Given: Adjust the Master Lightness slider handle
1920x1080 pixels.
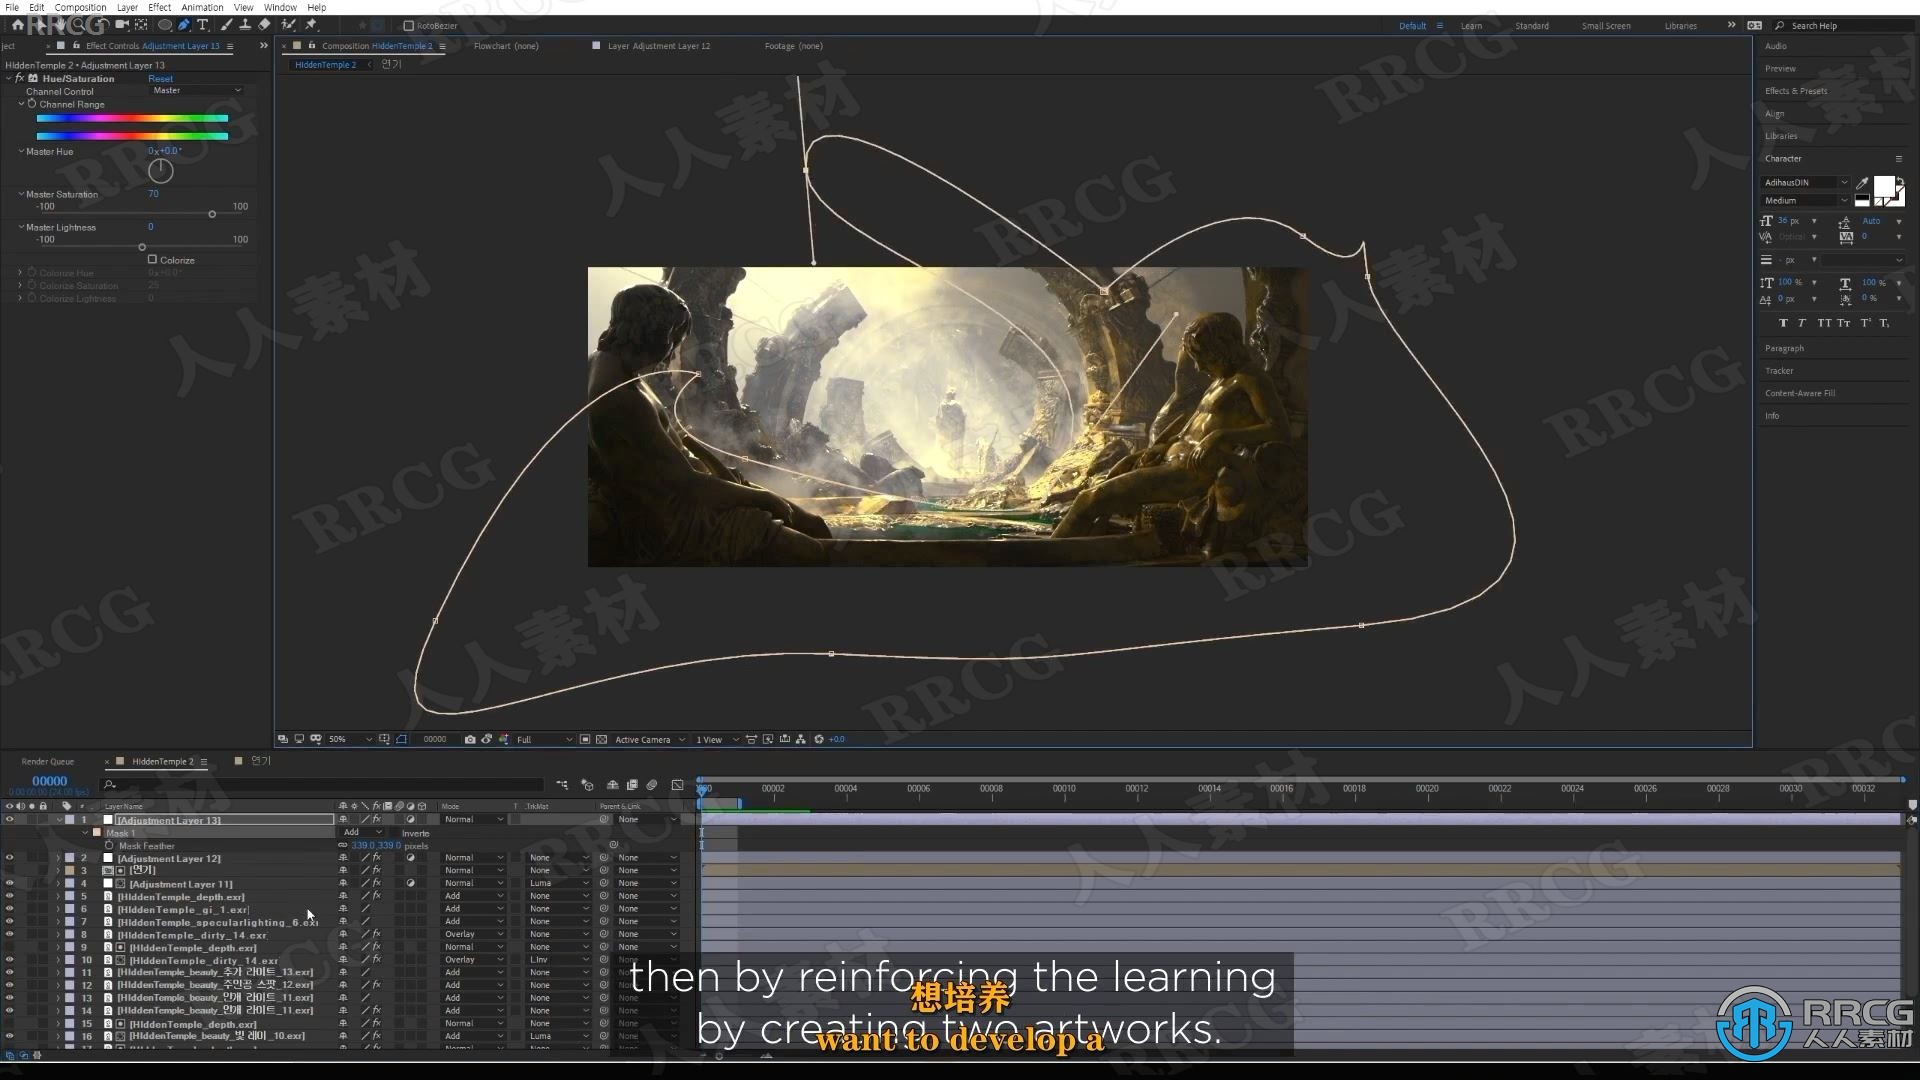Looking at the screenshot, I should click(142, 247).
